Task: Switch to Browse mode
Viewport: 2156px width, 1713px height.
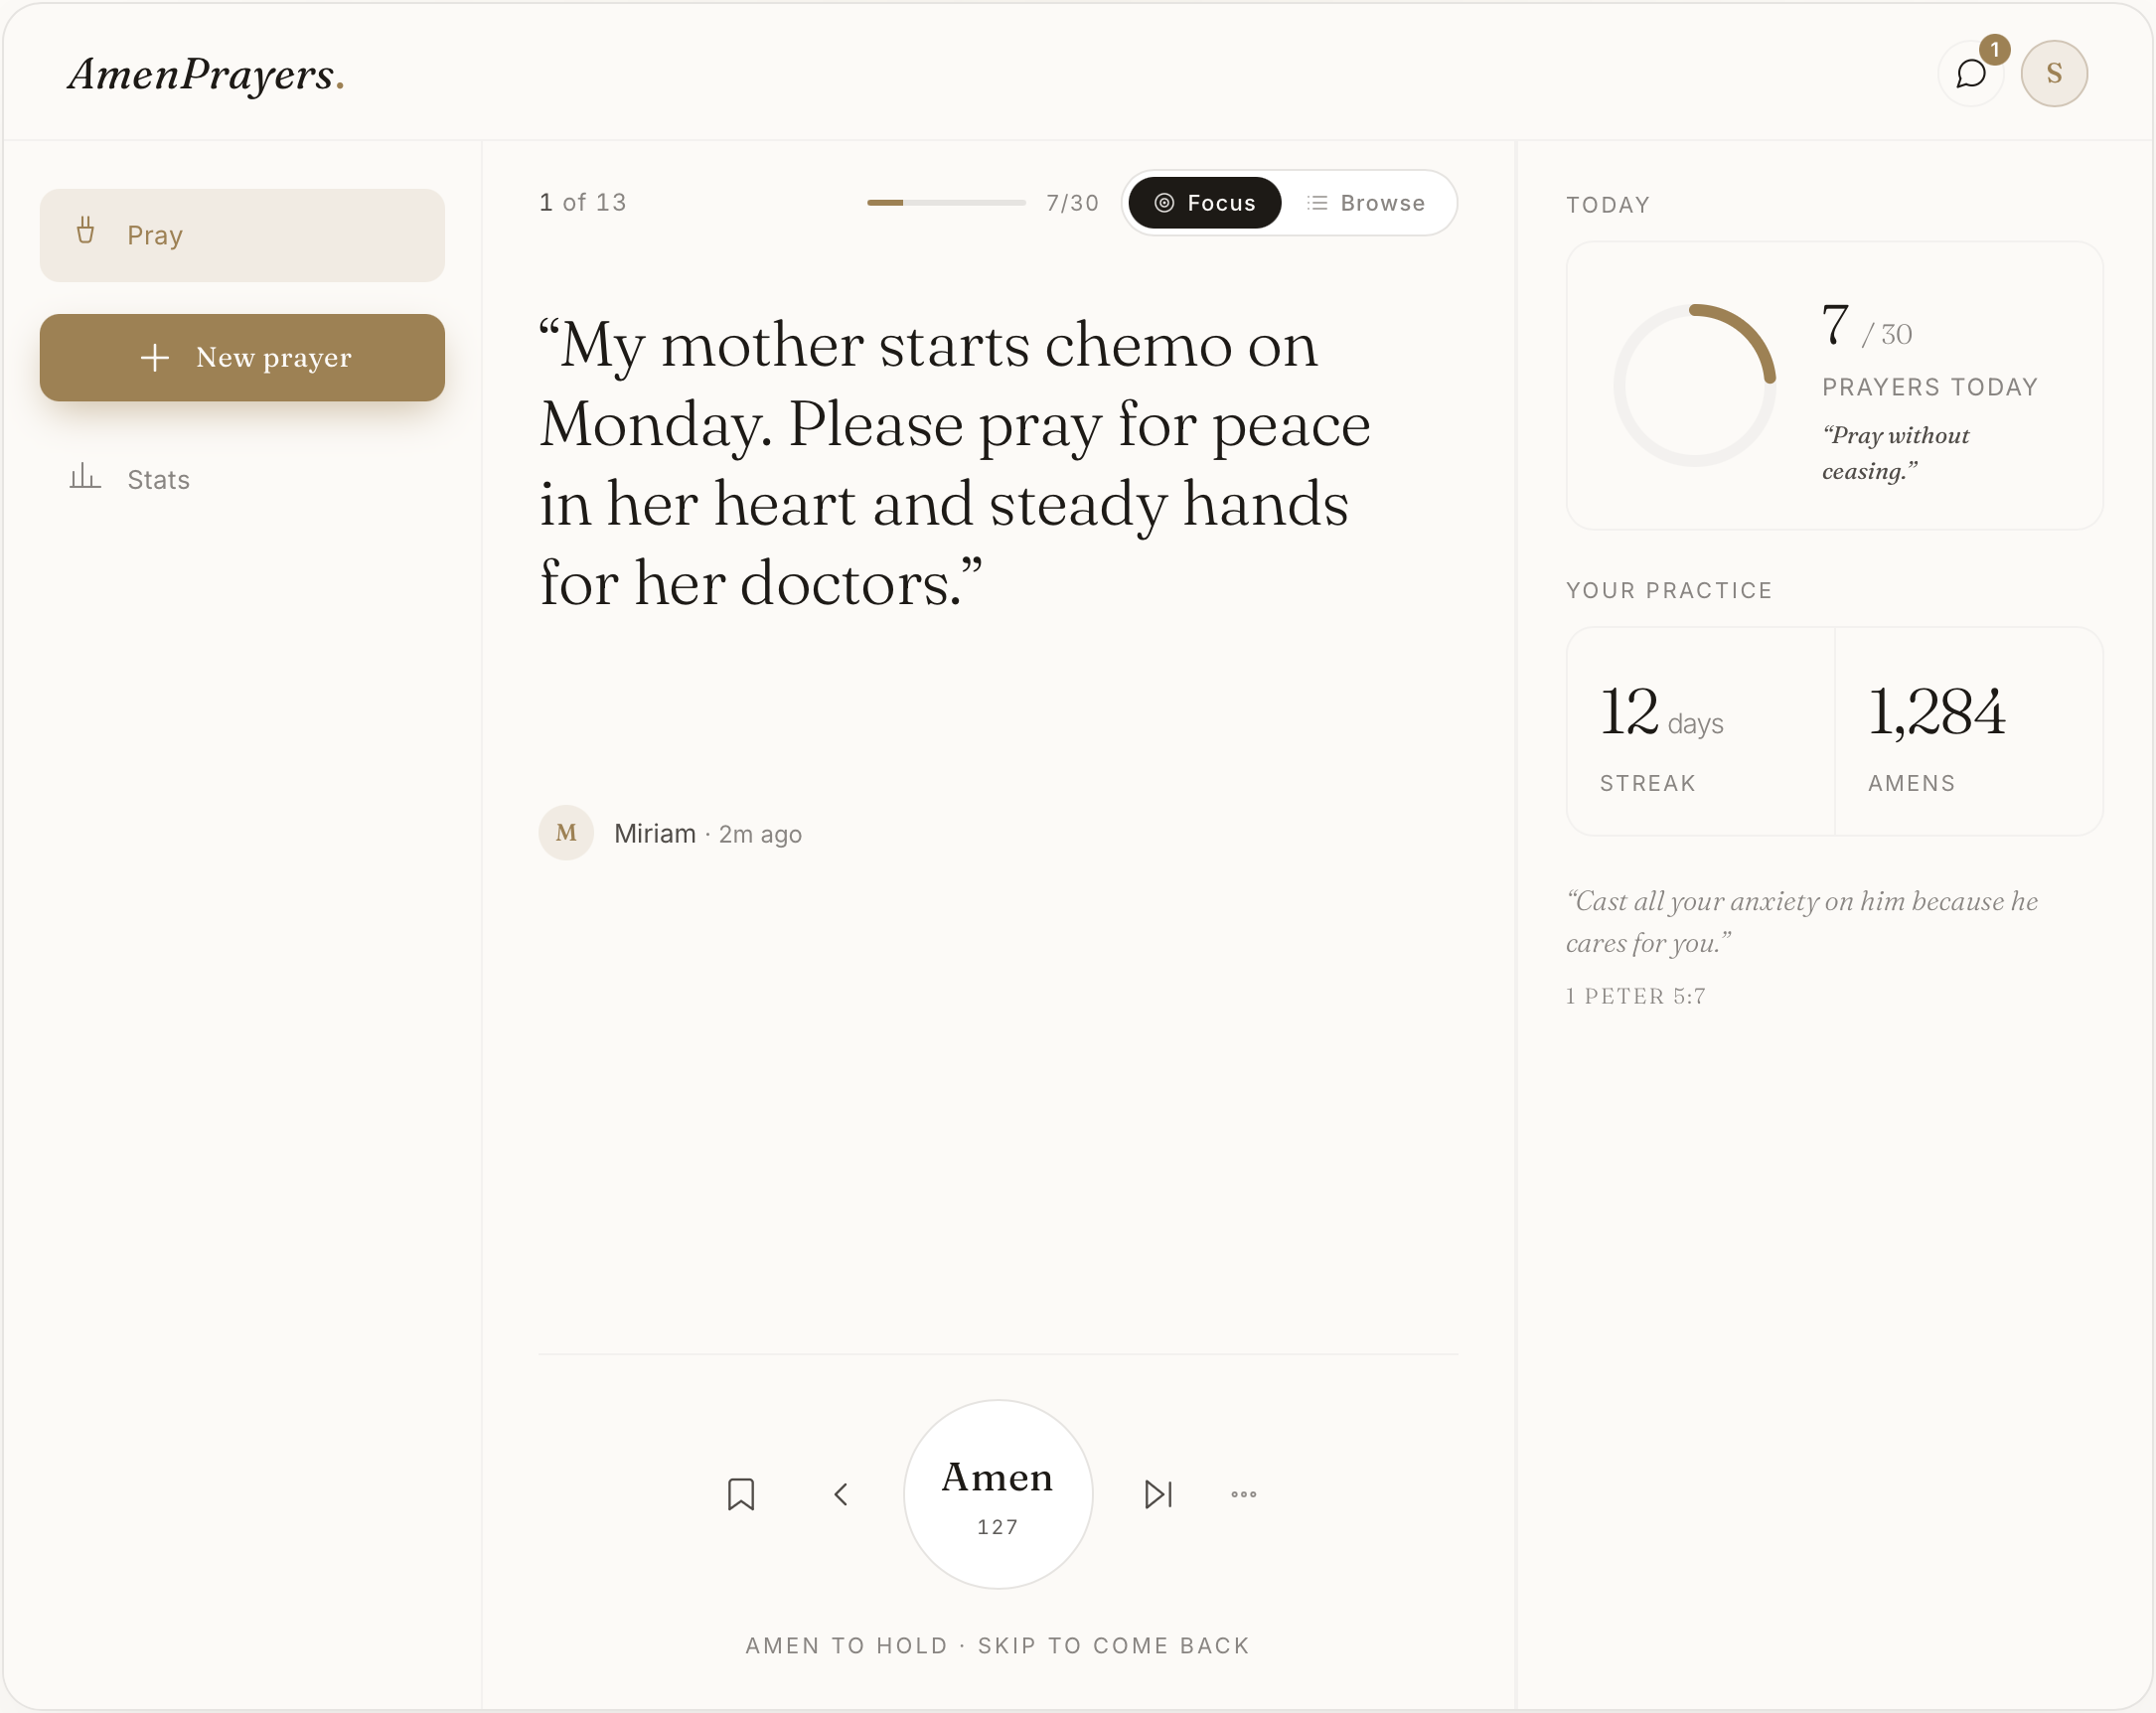Action: [1366, 203]
